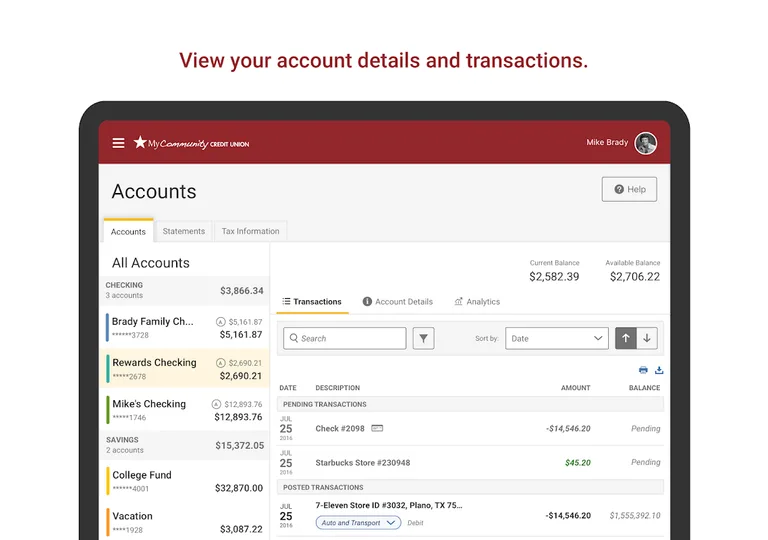Screen dimensions: 768x540
Task: Download transactions using the export icon
Action: (659, 370)
